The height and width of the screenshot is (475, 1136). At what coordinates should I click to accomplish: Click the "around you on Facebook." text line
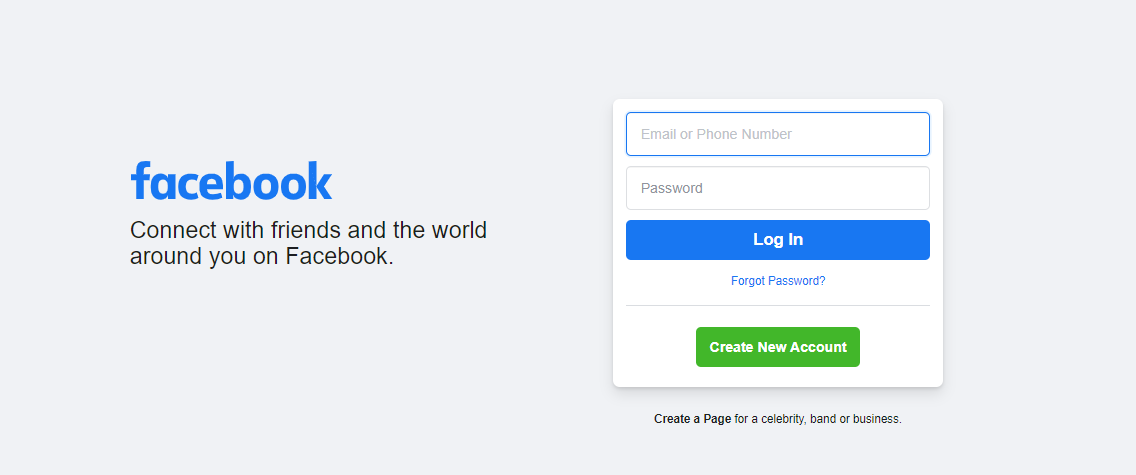coord(262,256)
